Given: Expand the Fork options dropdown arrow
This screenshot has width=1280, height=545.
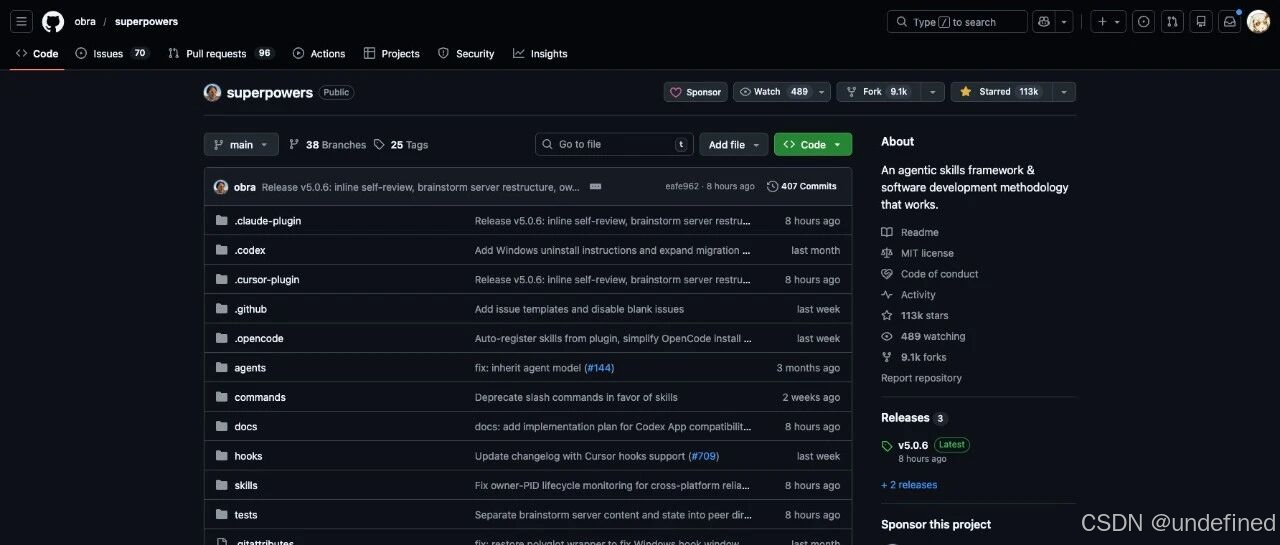Looking at the screenshot, I should 933,92.
